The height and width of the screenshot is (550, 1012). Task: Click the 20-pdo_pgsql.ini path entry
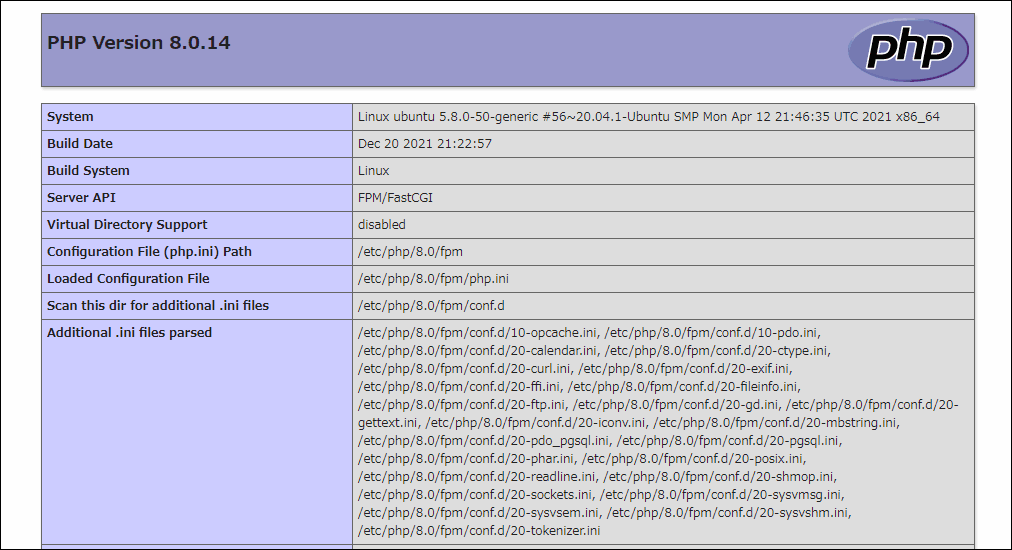pos(485,442)
